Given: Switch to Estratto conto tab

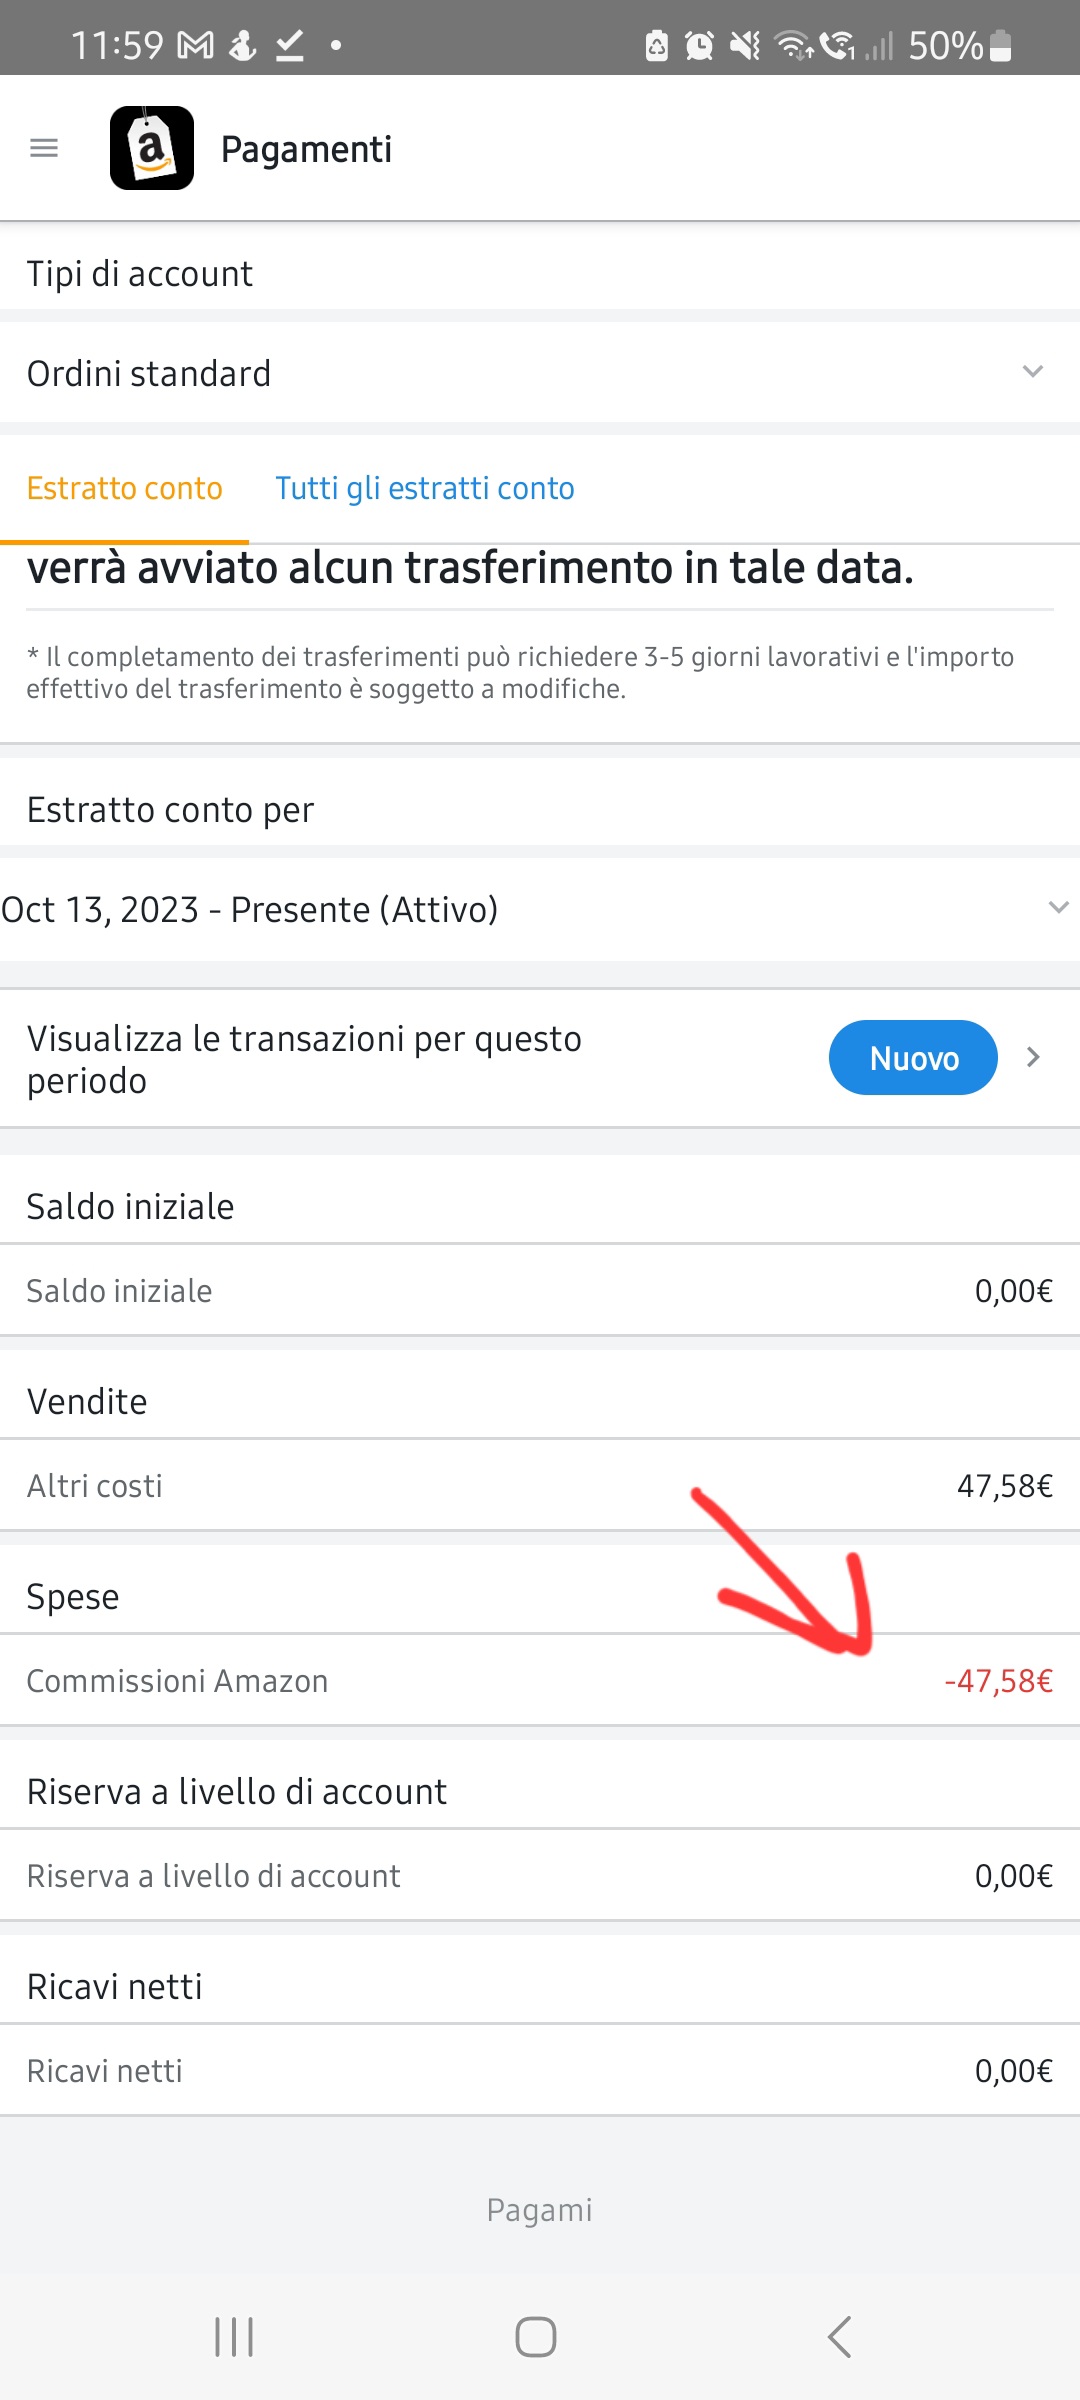Looking at the screenshot, I should (124, 488).
